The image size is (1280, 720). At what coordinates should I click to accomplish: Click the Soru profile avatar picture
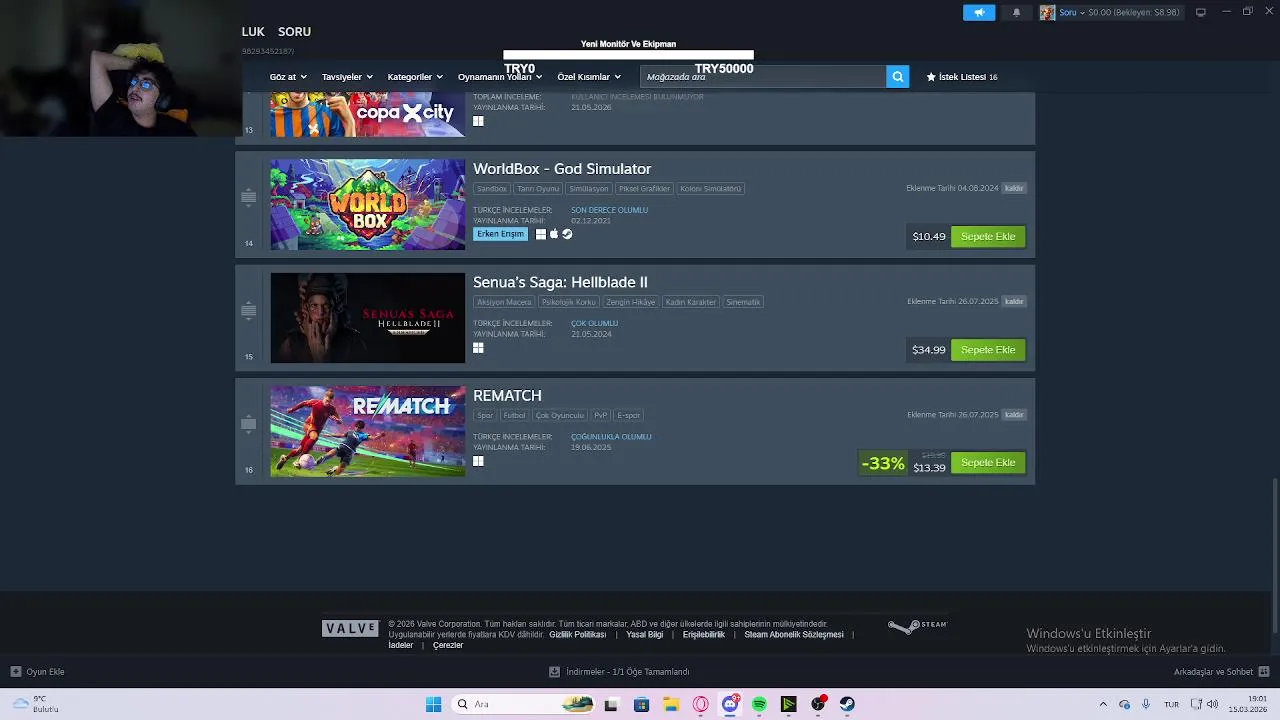coord(1047,12)
